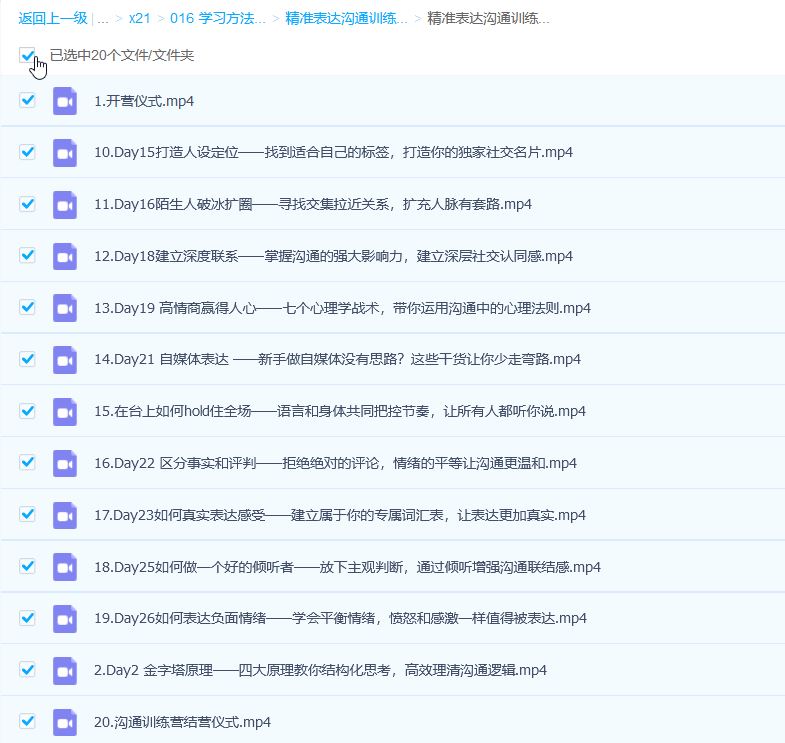This screenshot has height=743, width=785.
Task: Toggle the select-all checkbox at top
Action: pos(27,56)
